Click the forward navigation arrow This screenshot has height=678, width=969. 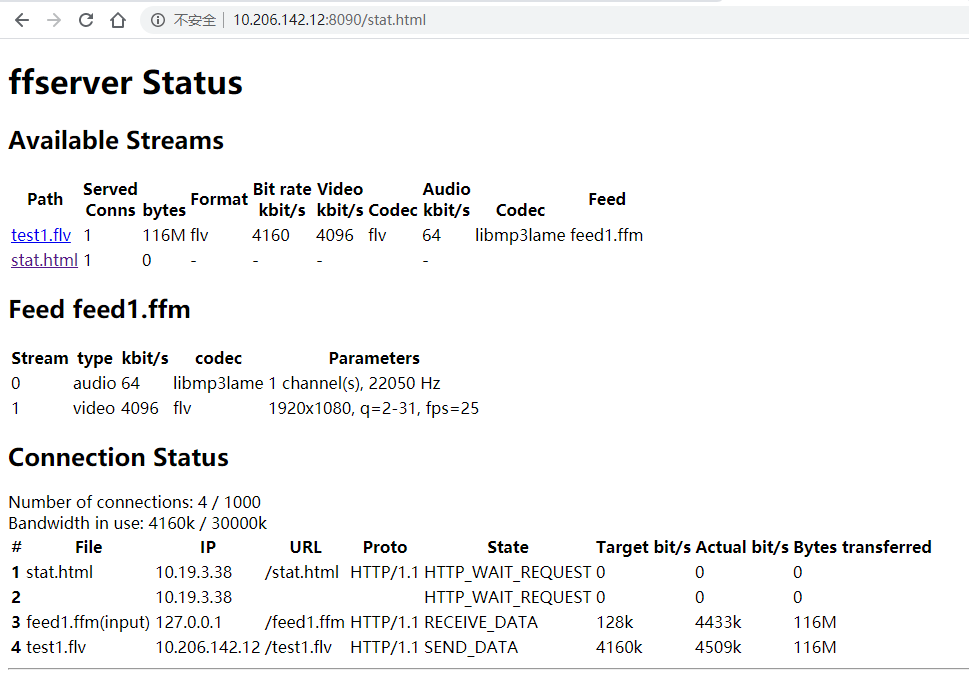[x=53, y=19]
